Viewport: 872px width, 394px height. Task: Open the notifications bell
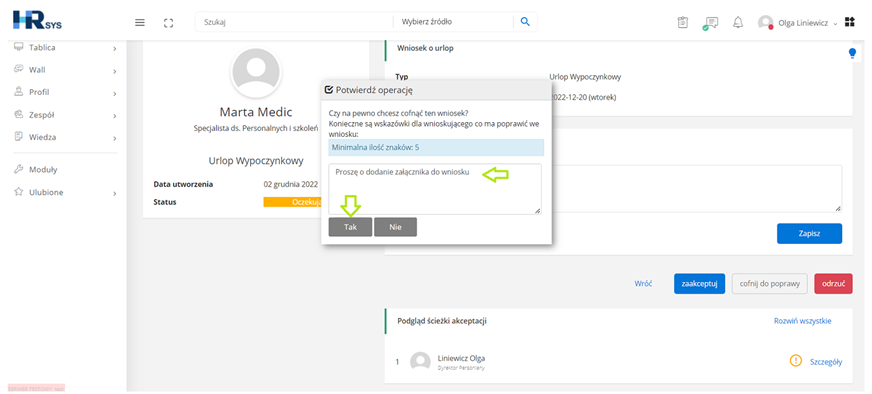point(738,22)
